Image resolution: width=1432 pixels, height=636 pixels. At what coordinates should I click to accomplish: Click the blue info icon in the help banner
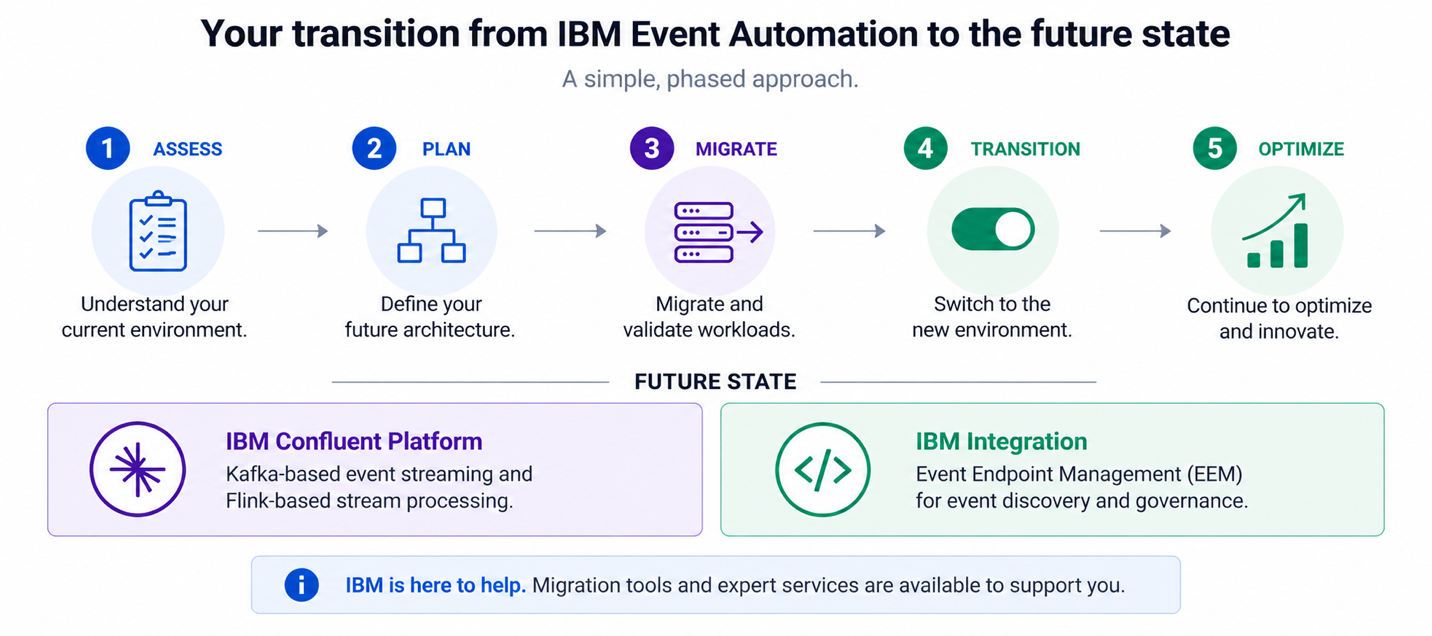click(x=301, y=585)
